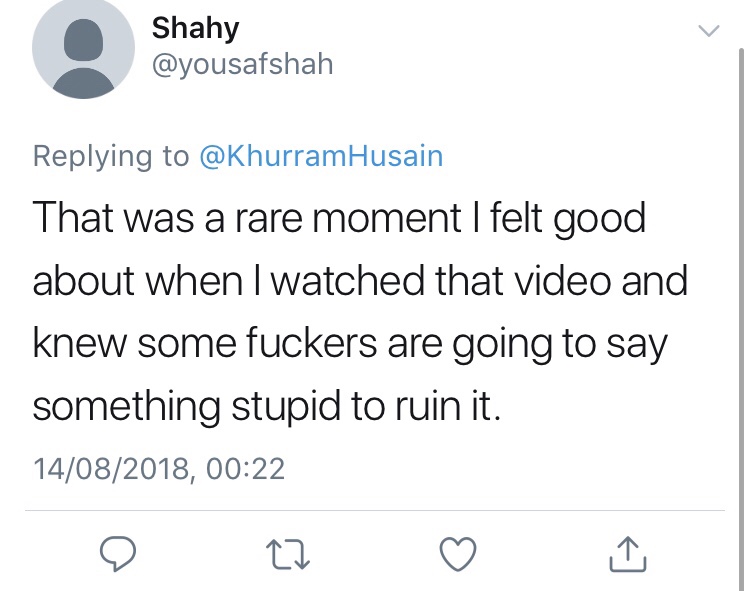Like the tweet with the heart icon
750x591 pixels.
click(458, 554)
